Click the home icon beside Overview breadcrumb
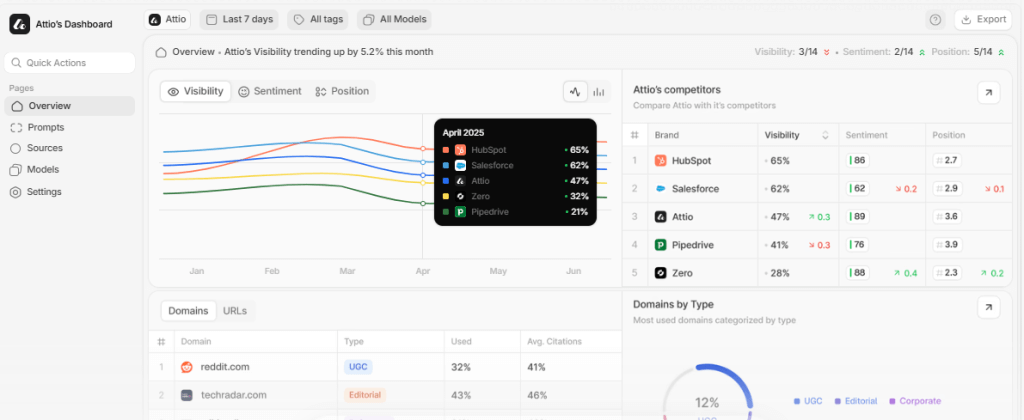 (x=161, y=51)
